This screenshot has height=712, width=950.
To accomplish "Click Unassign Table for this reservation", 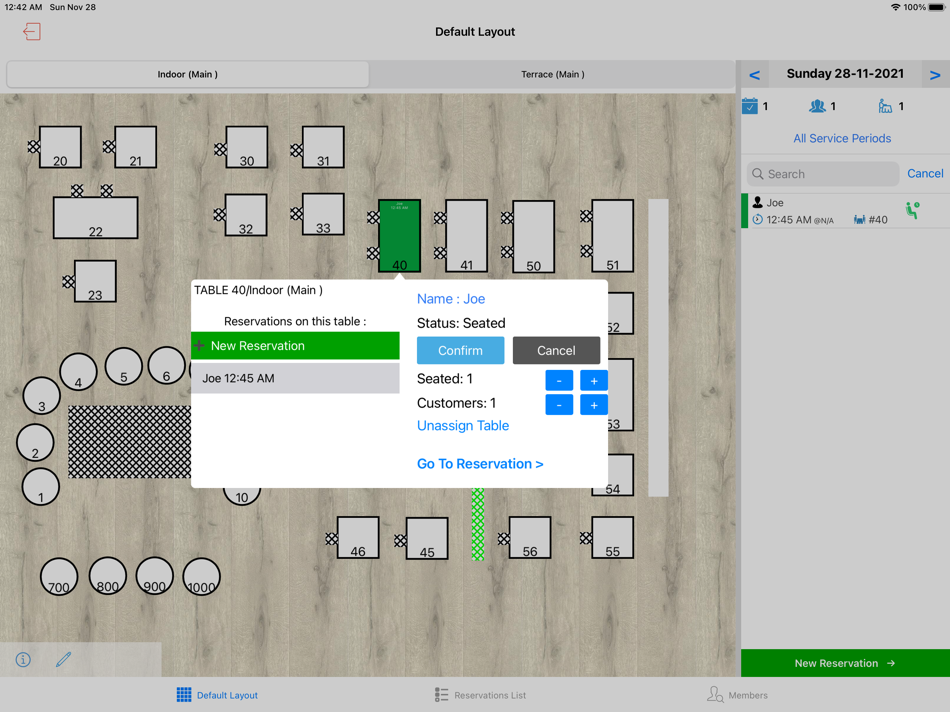I will pos(463,425).
